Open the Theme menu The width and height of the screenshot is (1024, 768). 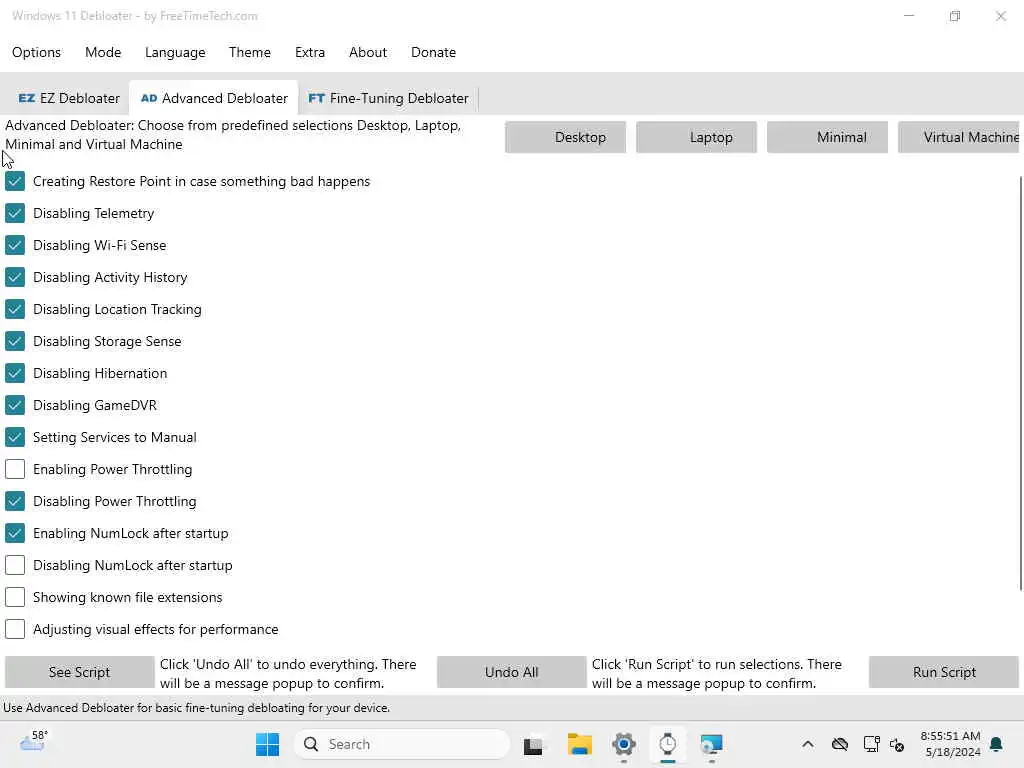tap(249, 52)
